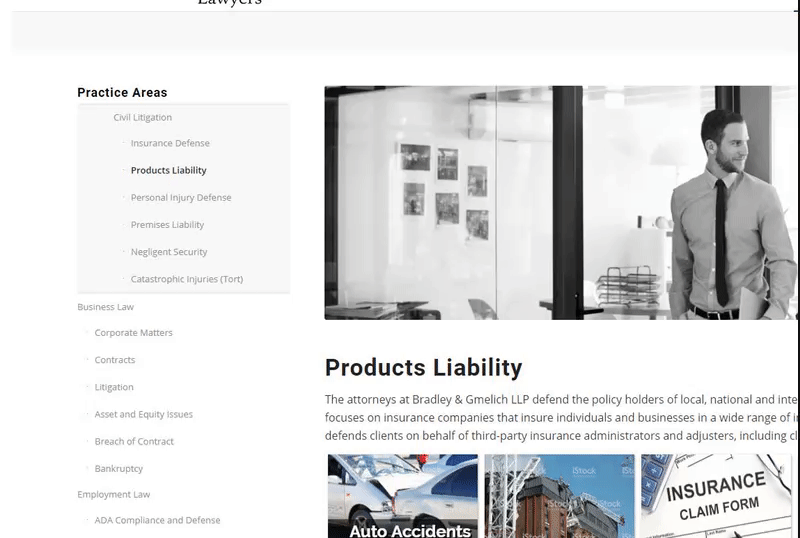The image size is (800, 538).
Task: Open Premises Liability in Practice Areas
Action: (167, 225)
